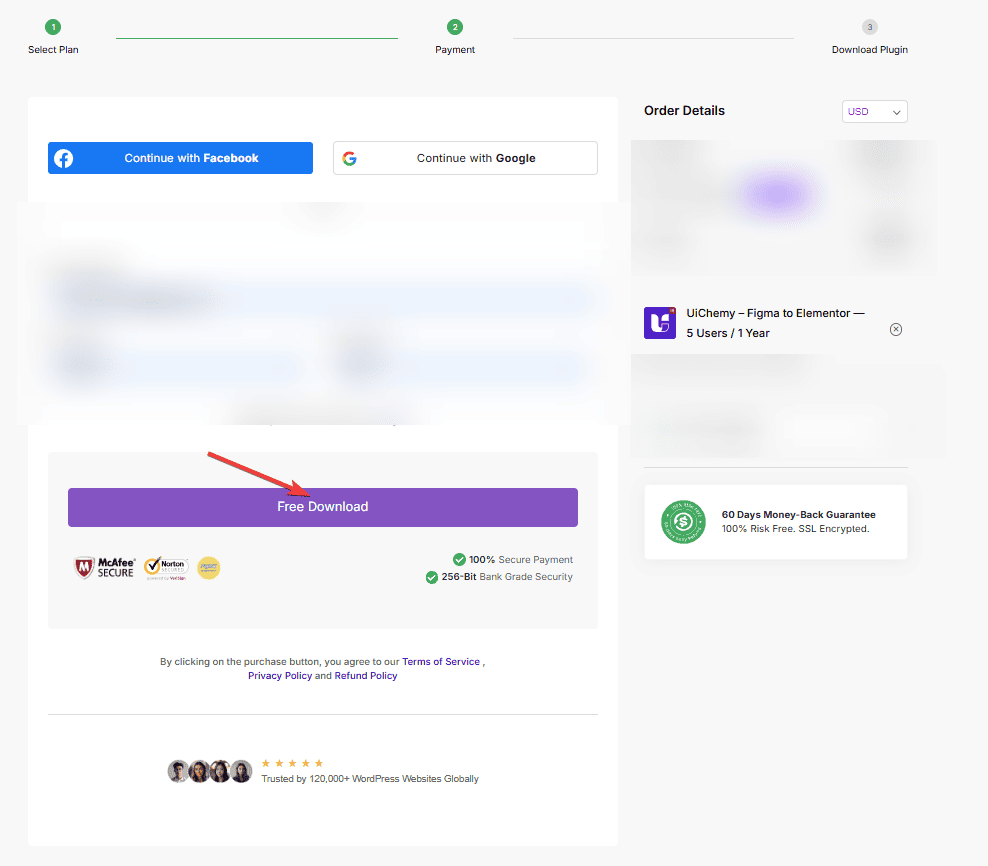Image resolution: width=988 pixels, height=866 pixels.
Task: Click the McAfee Secure badge
Action: (x=104, y=565)
